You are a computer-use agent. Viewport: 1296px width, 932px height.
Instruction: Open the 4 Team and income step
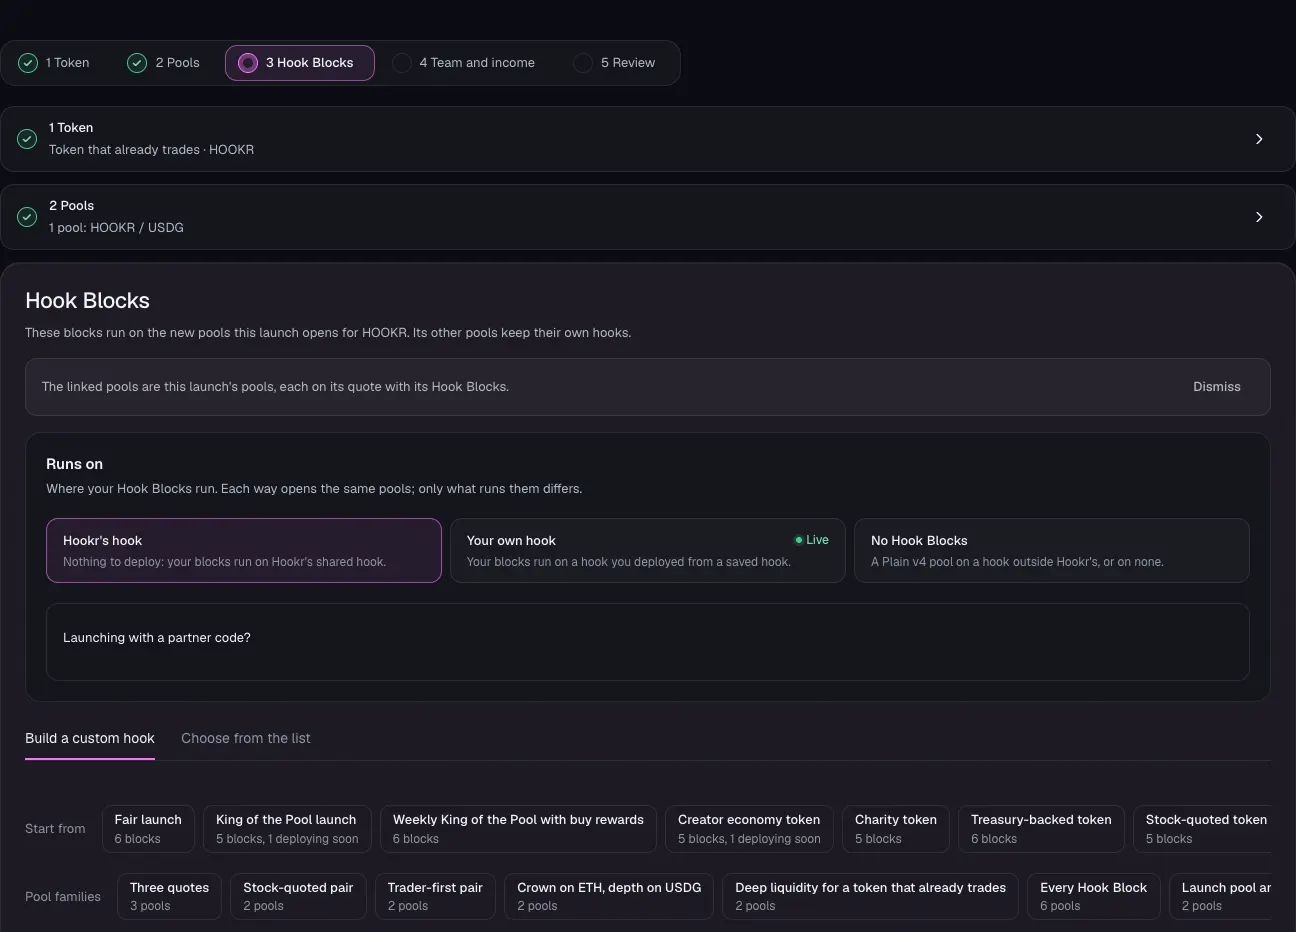point(465,63)
